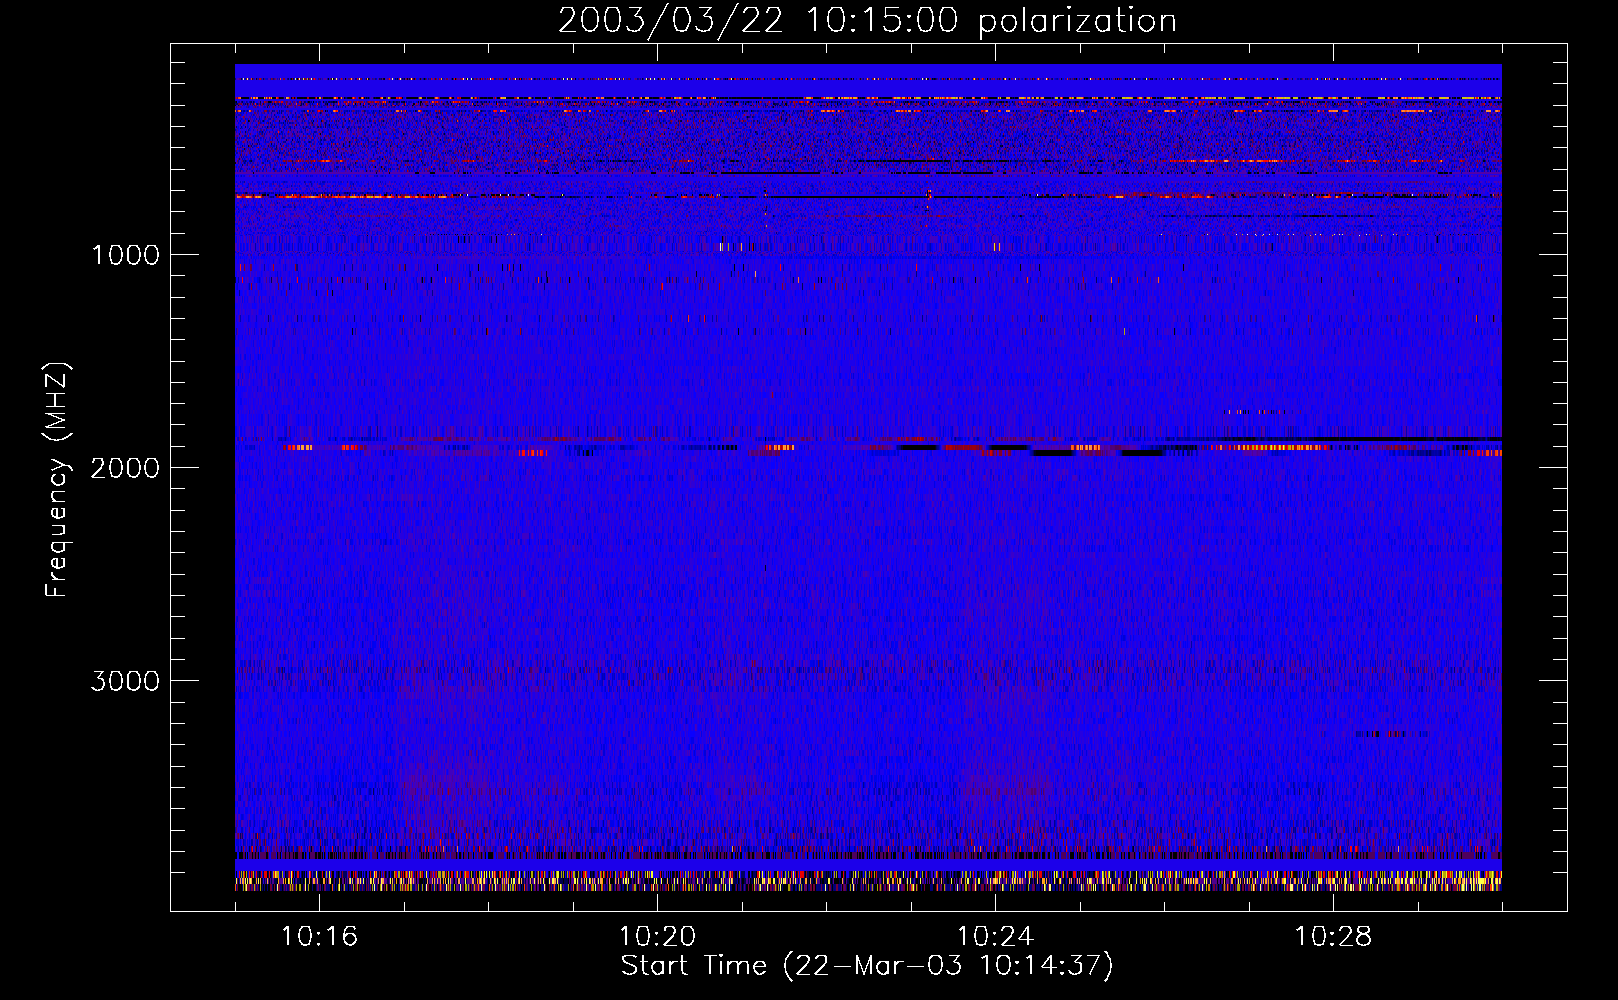The image size is (1618, 1000).
Task: Click the 2000 frequency tick label
Action: click(x=125, y=468)
